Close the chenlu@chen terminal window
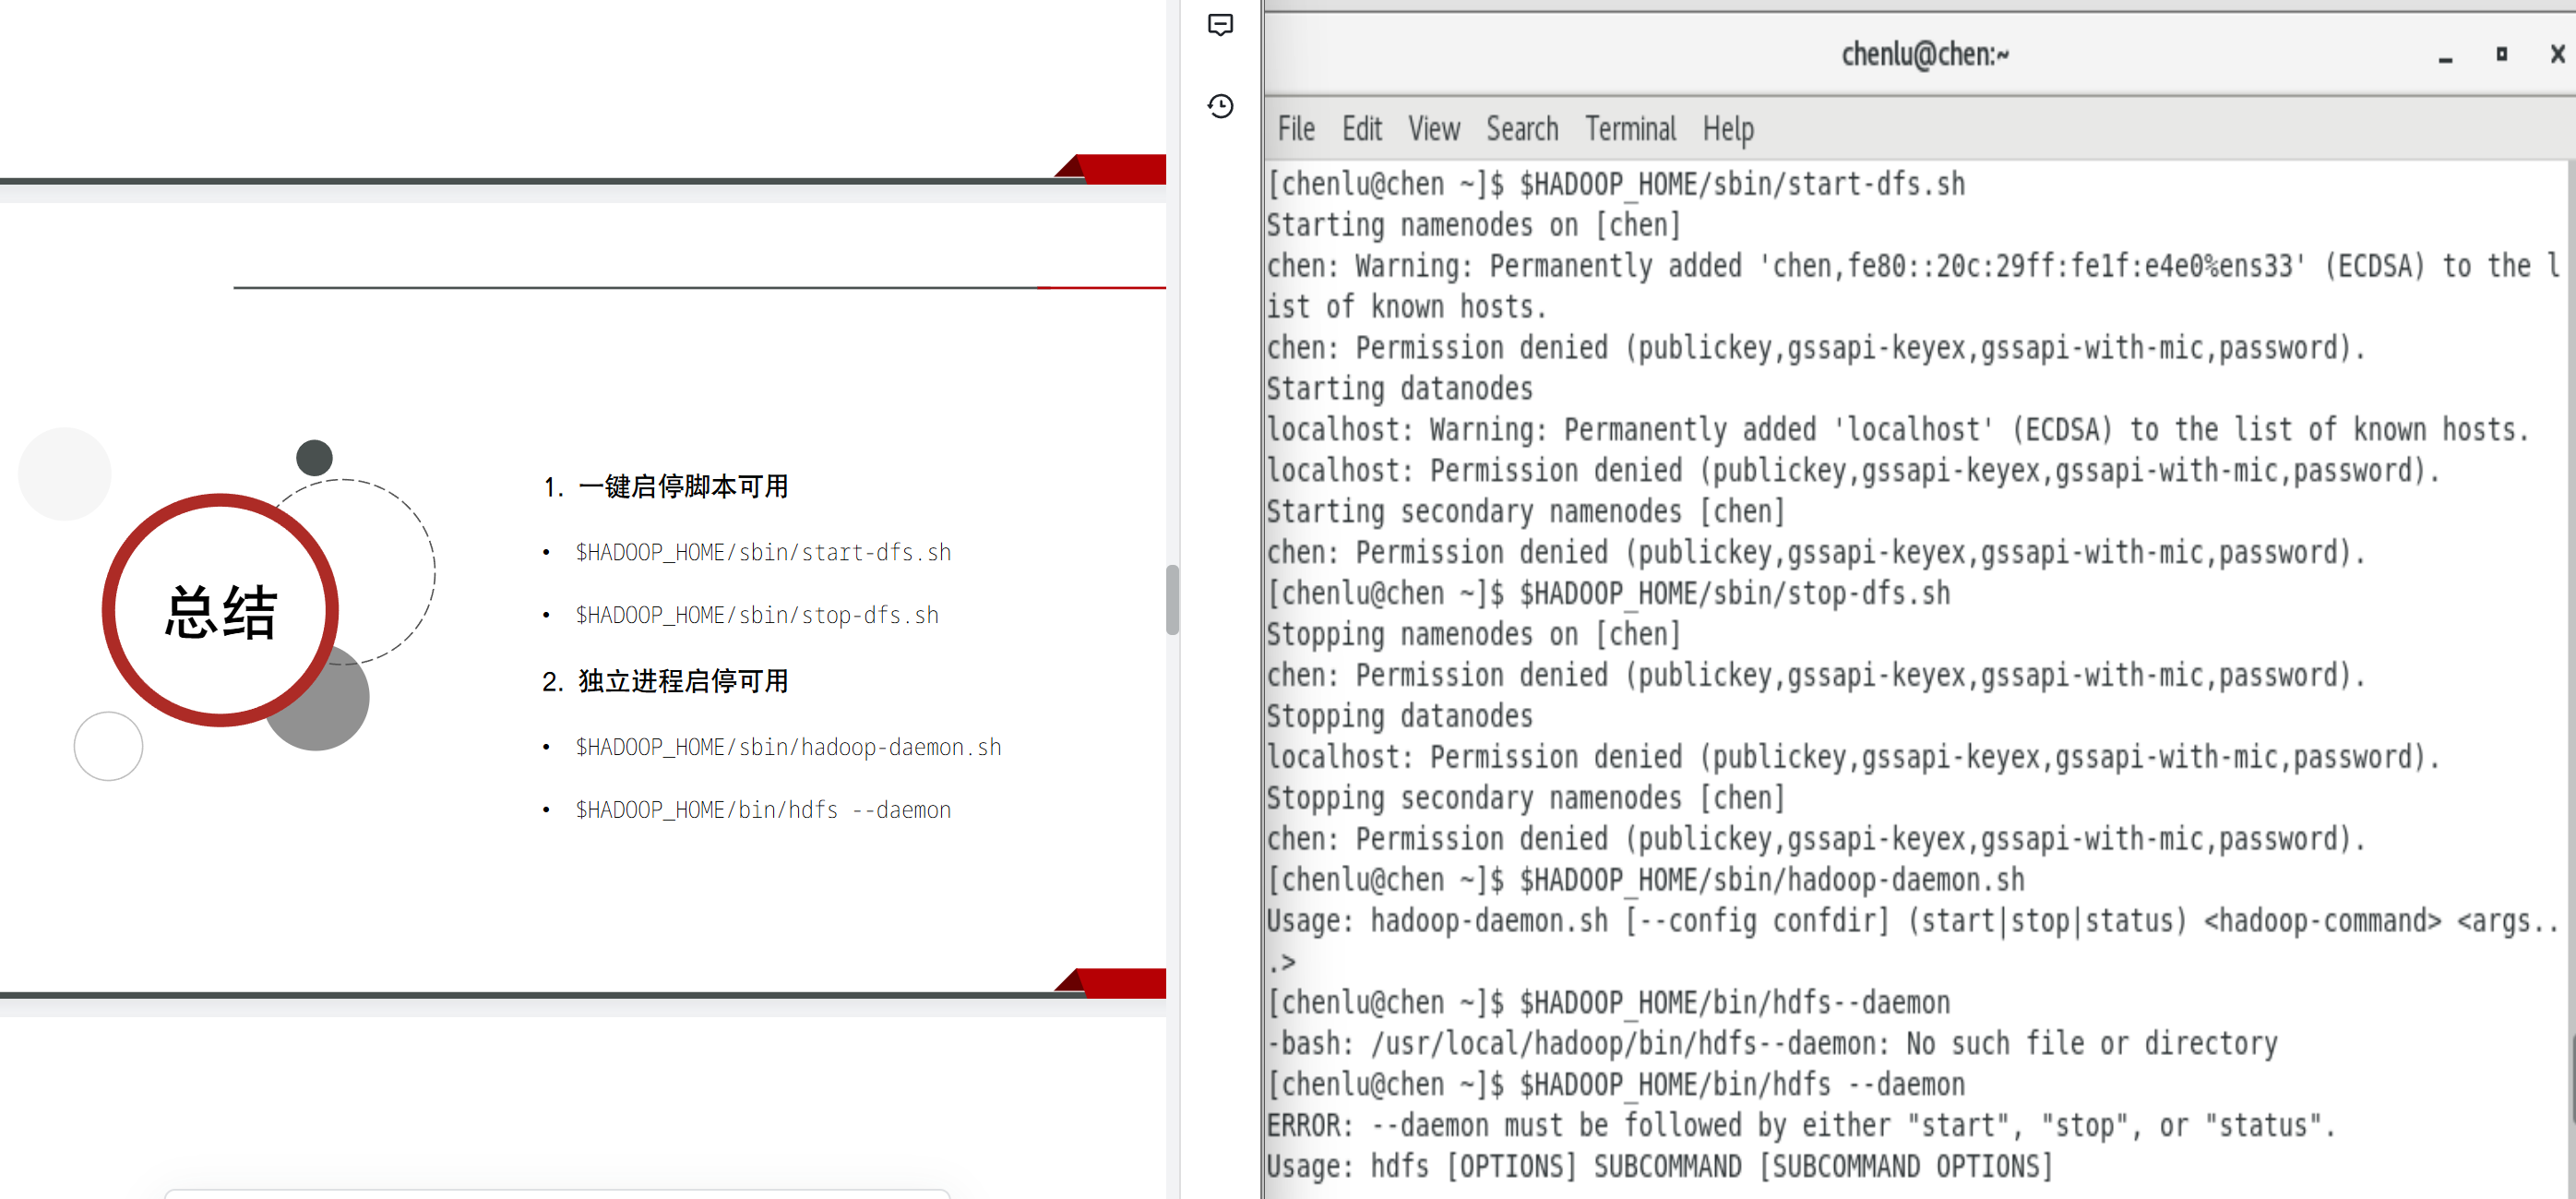The height and width of the screenshot is (1199, 2576). pyautogui.click(x=2557, y=54)
